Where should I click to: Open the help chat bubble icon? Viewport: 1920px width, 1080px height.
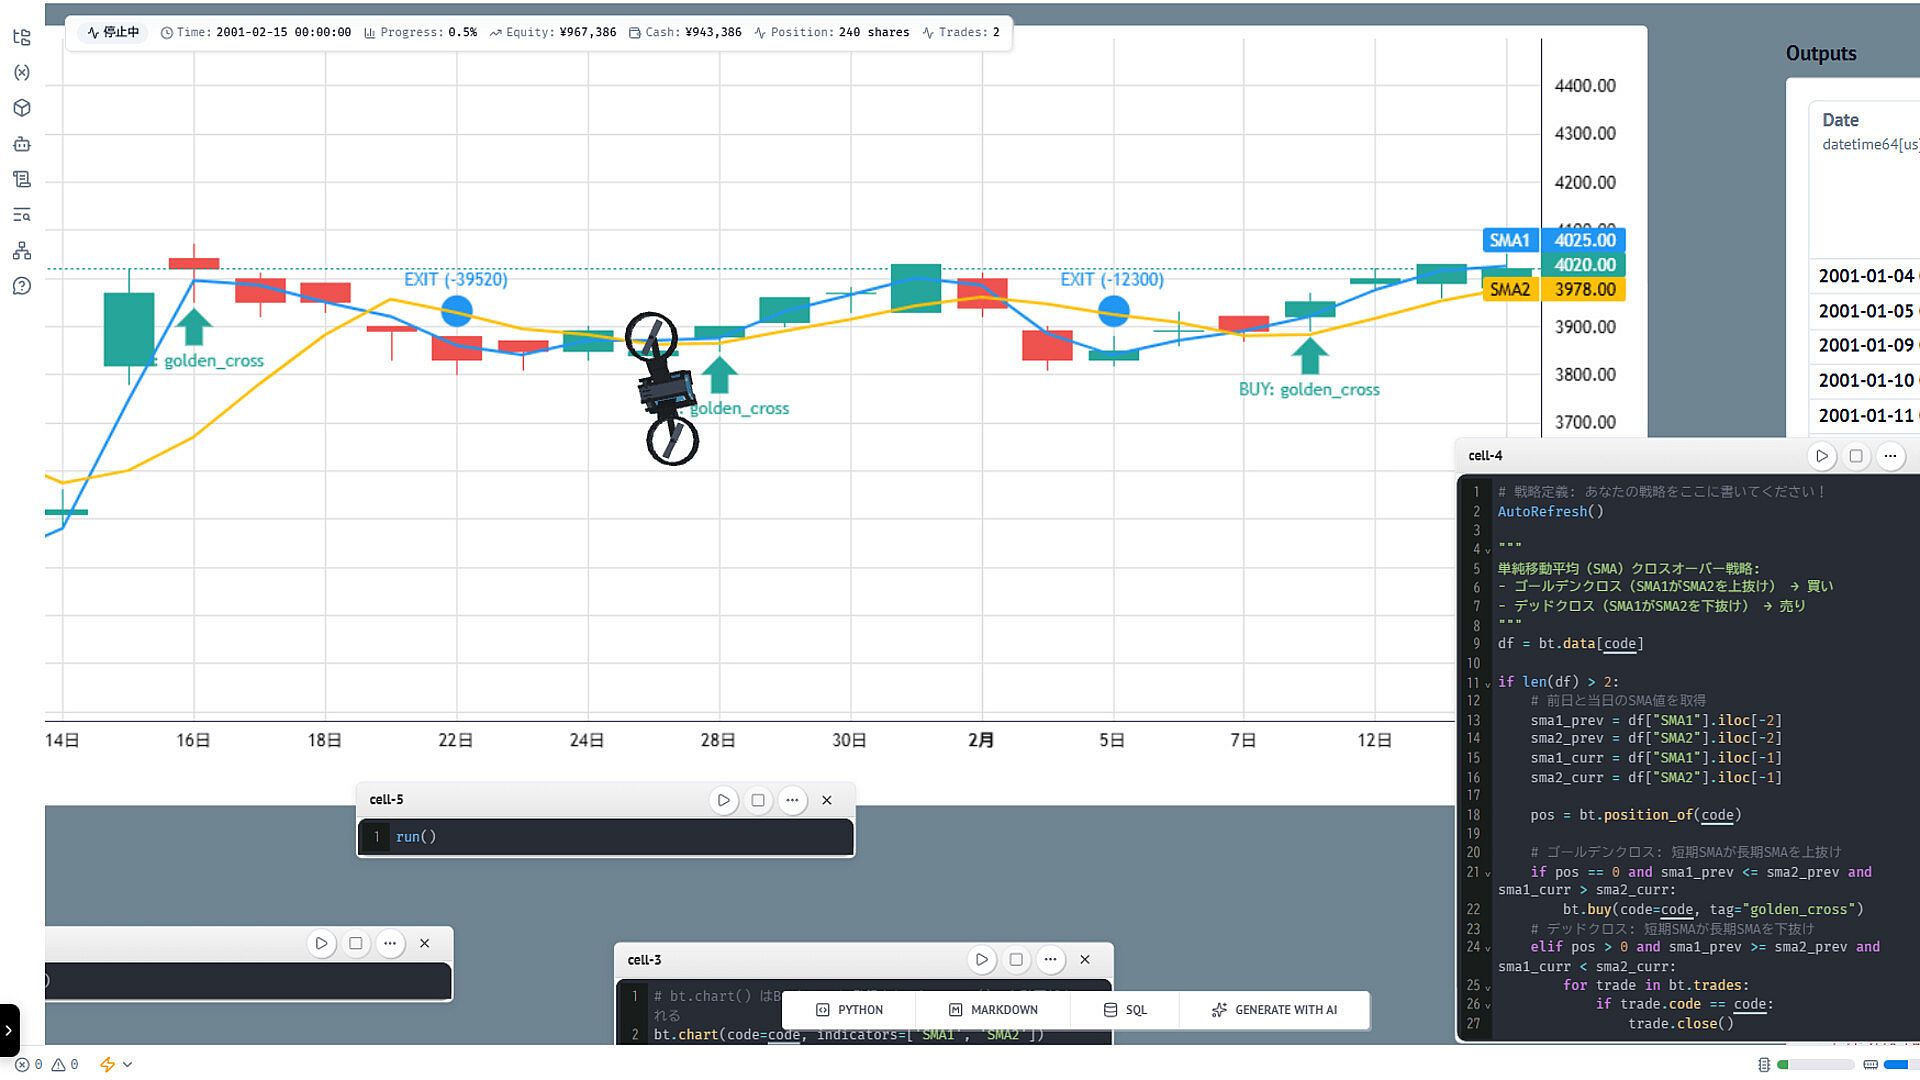click(22, 286)
